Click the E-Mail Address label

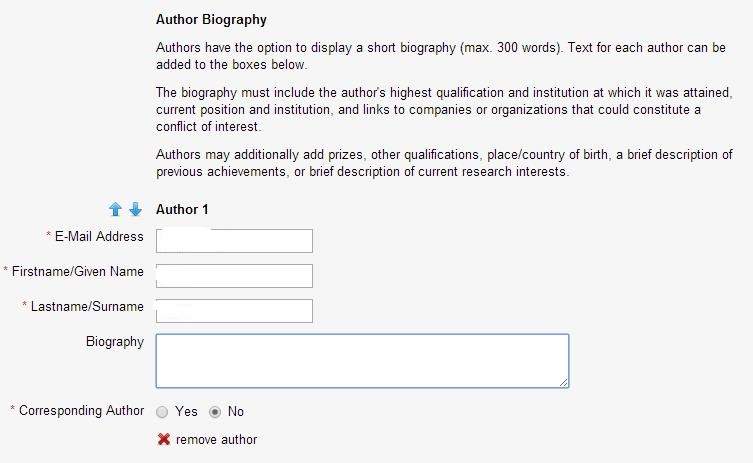pyautogui.click(x=99, y=237)
